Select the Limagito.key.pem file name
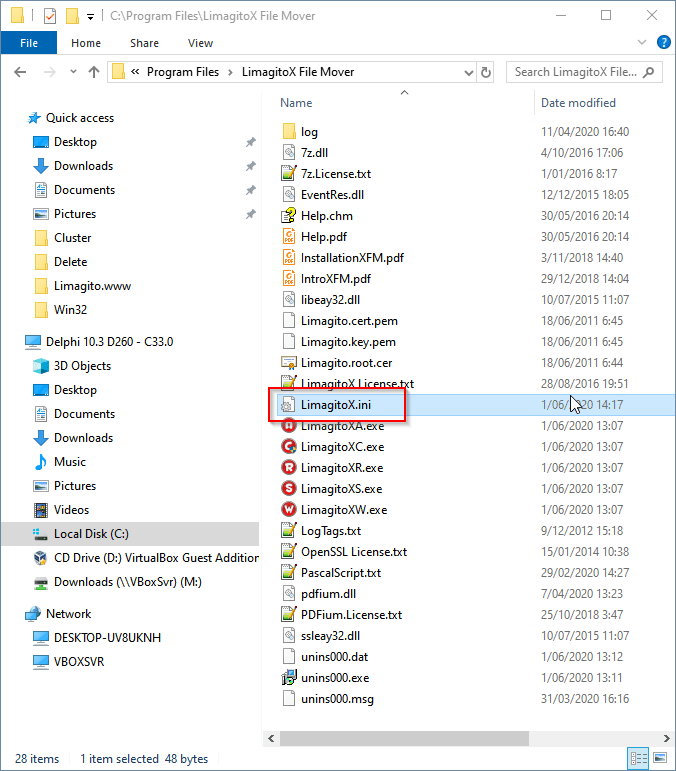Image resolution: width=676 pixels, height=771 pixels. [348, 342]
